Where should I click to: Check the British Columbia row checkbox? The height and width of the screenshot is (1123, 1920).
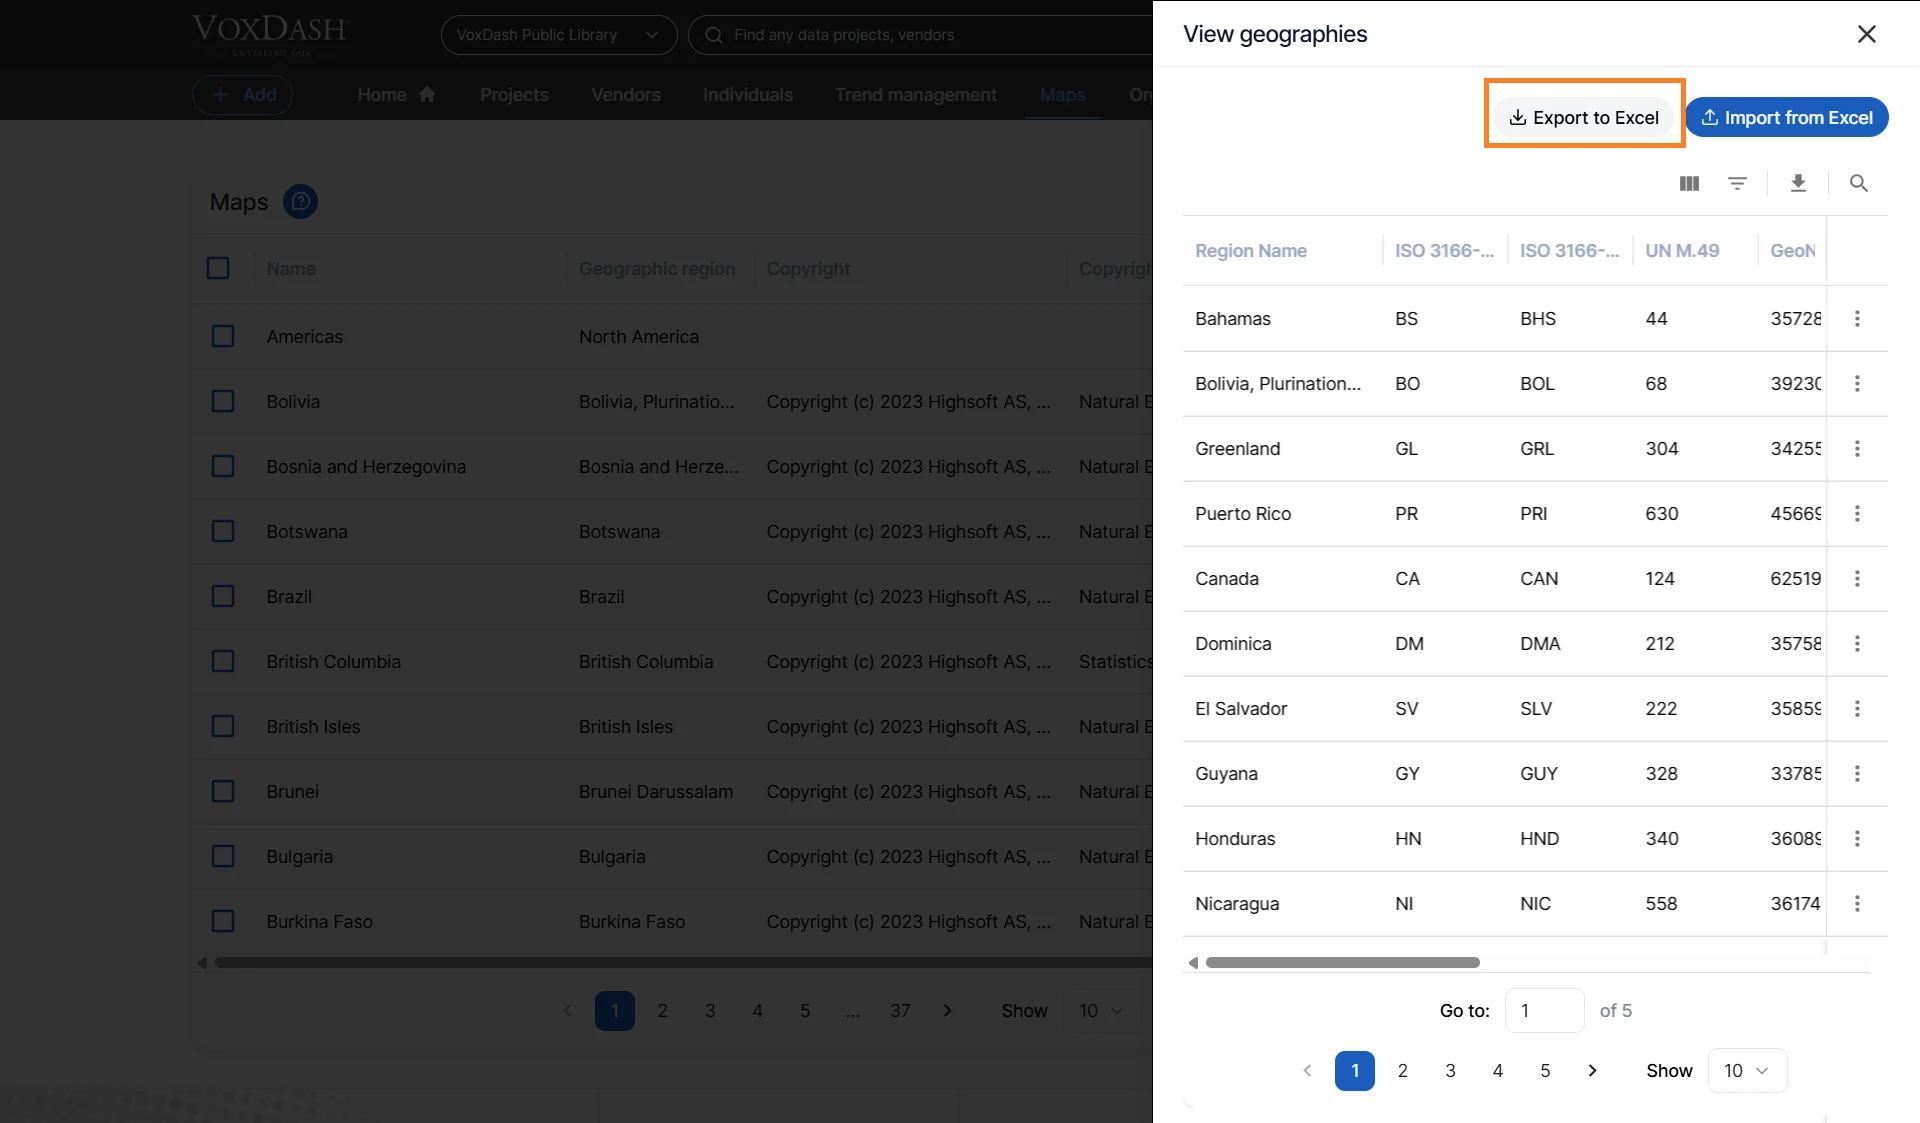point(223,661)
